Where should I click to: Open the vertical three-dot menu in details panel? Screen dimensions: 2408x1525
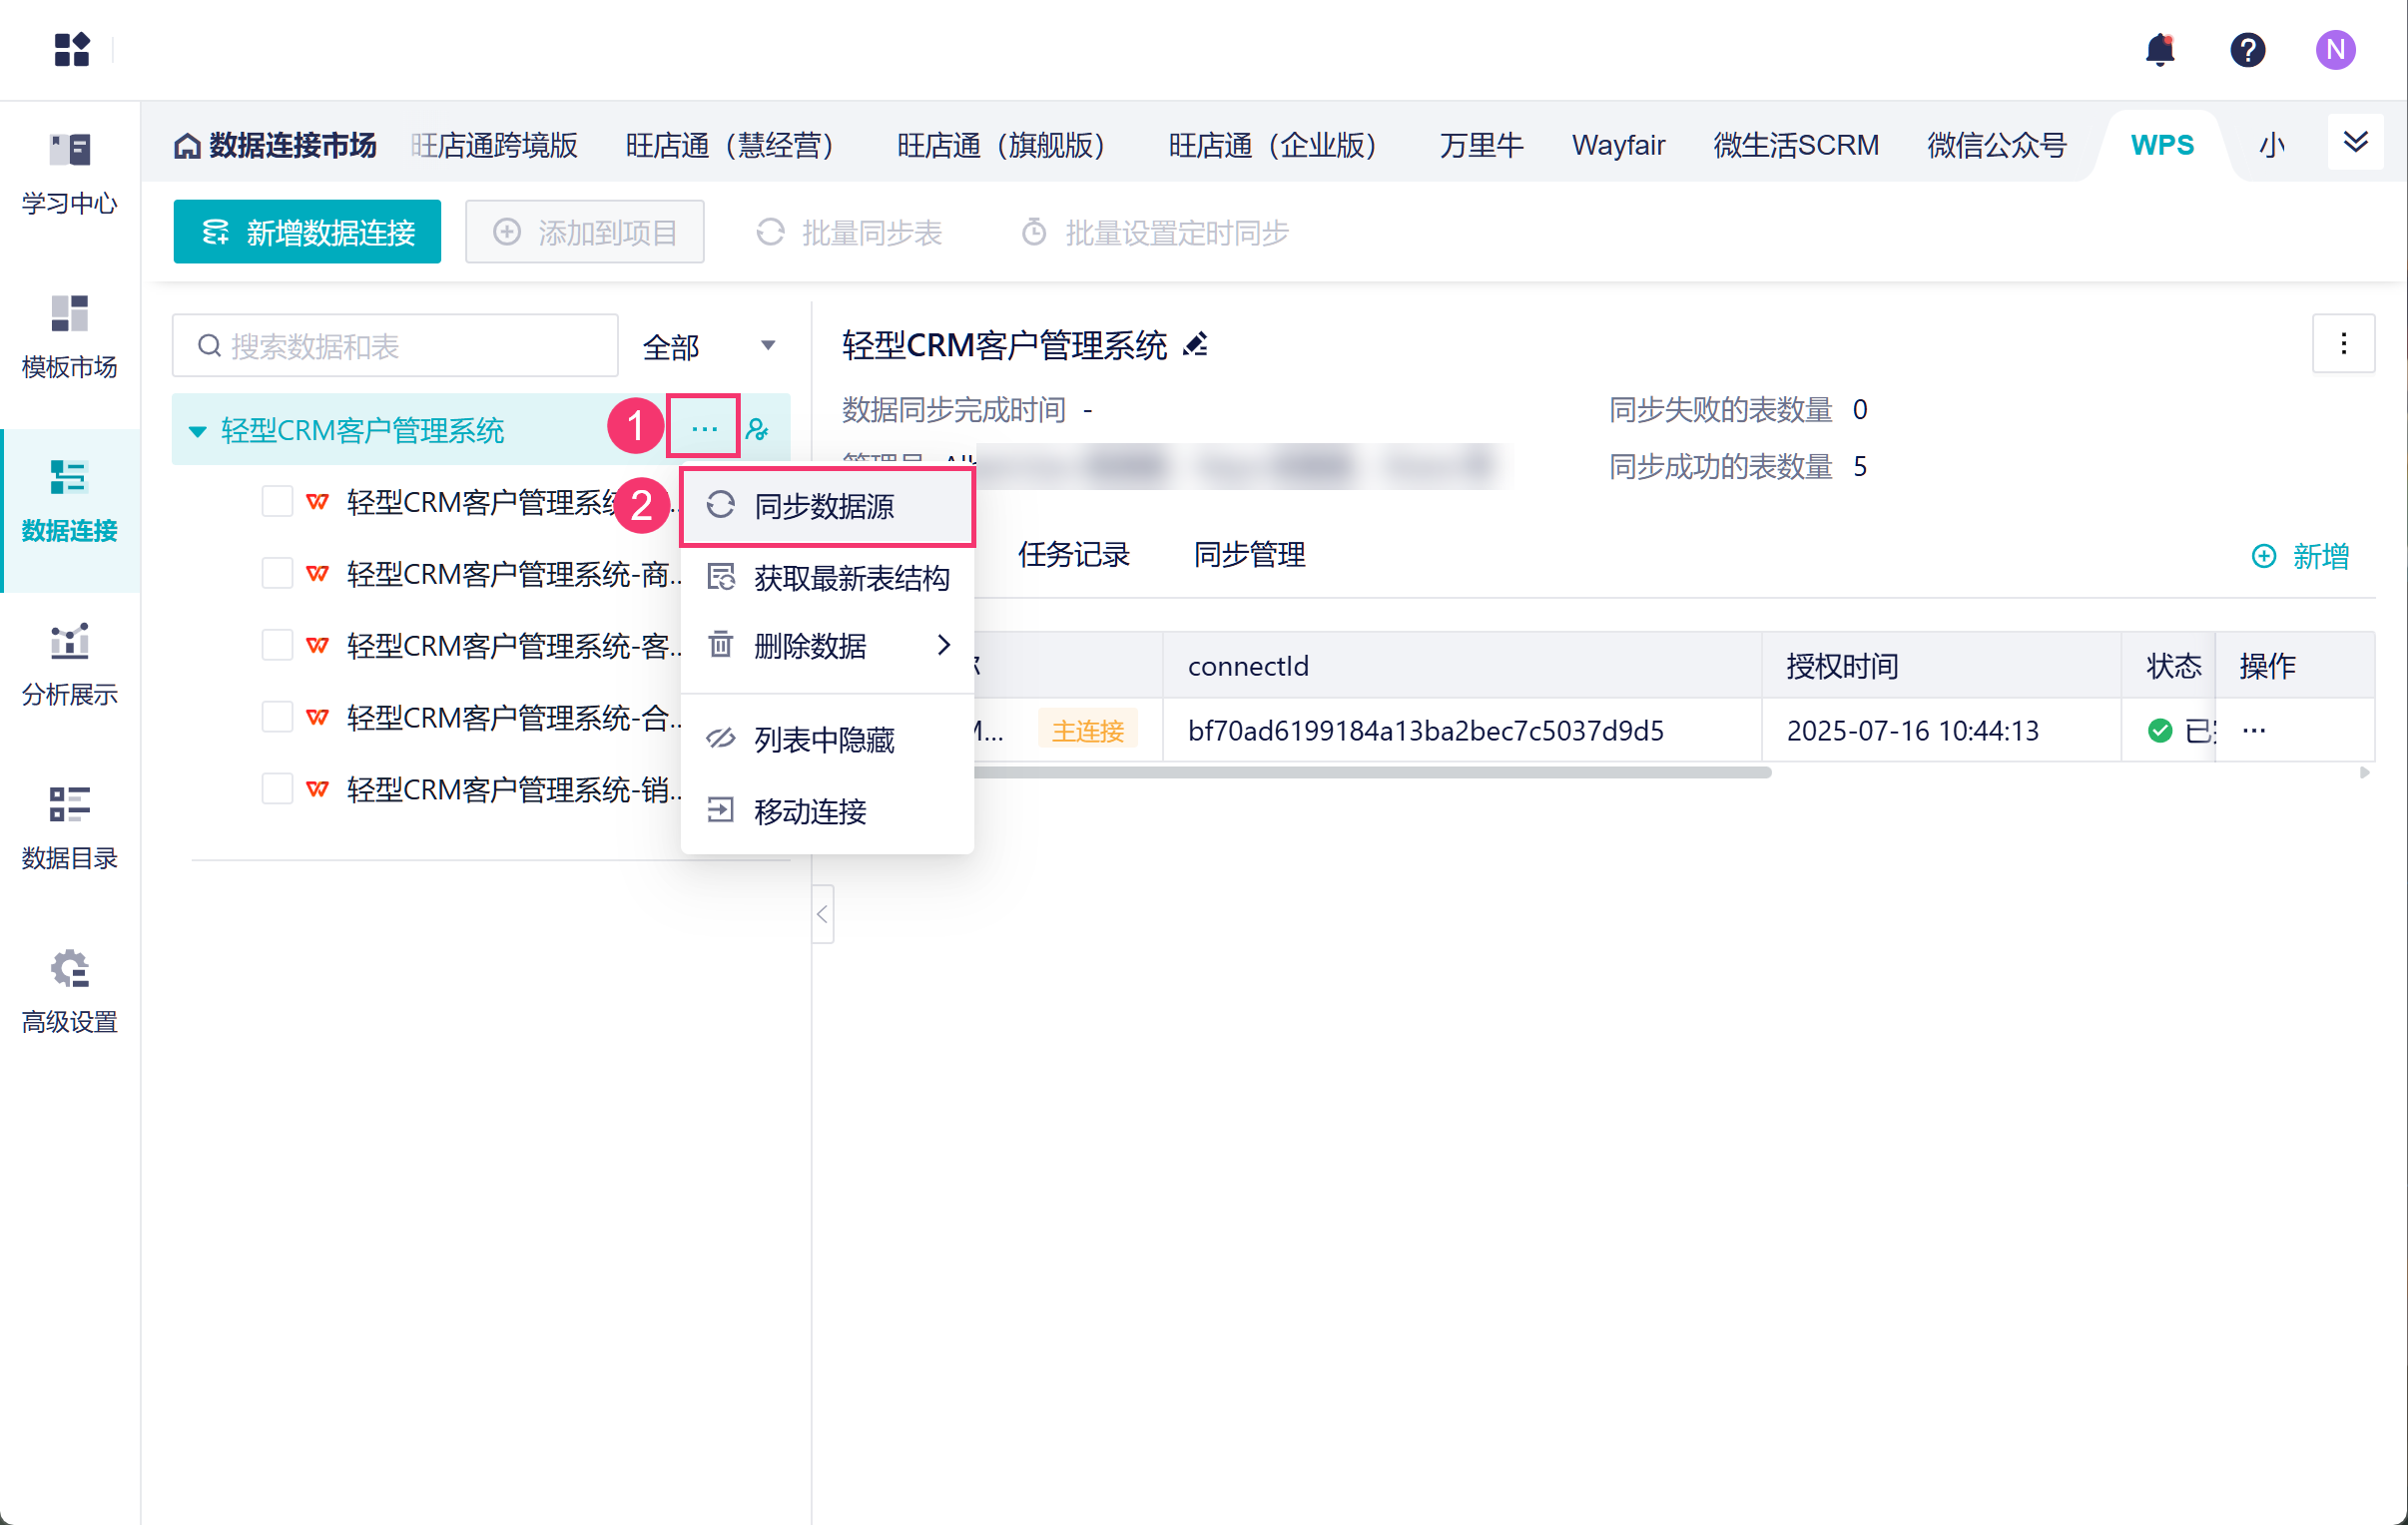click(x=2343, y=344)
